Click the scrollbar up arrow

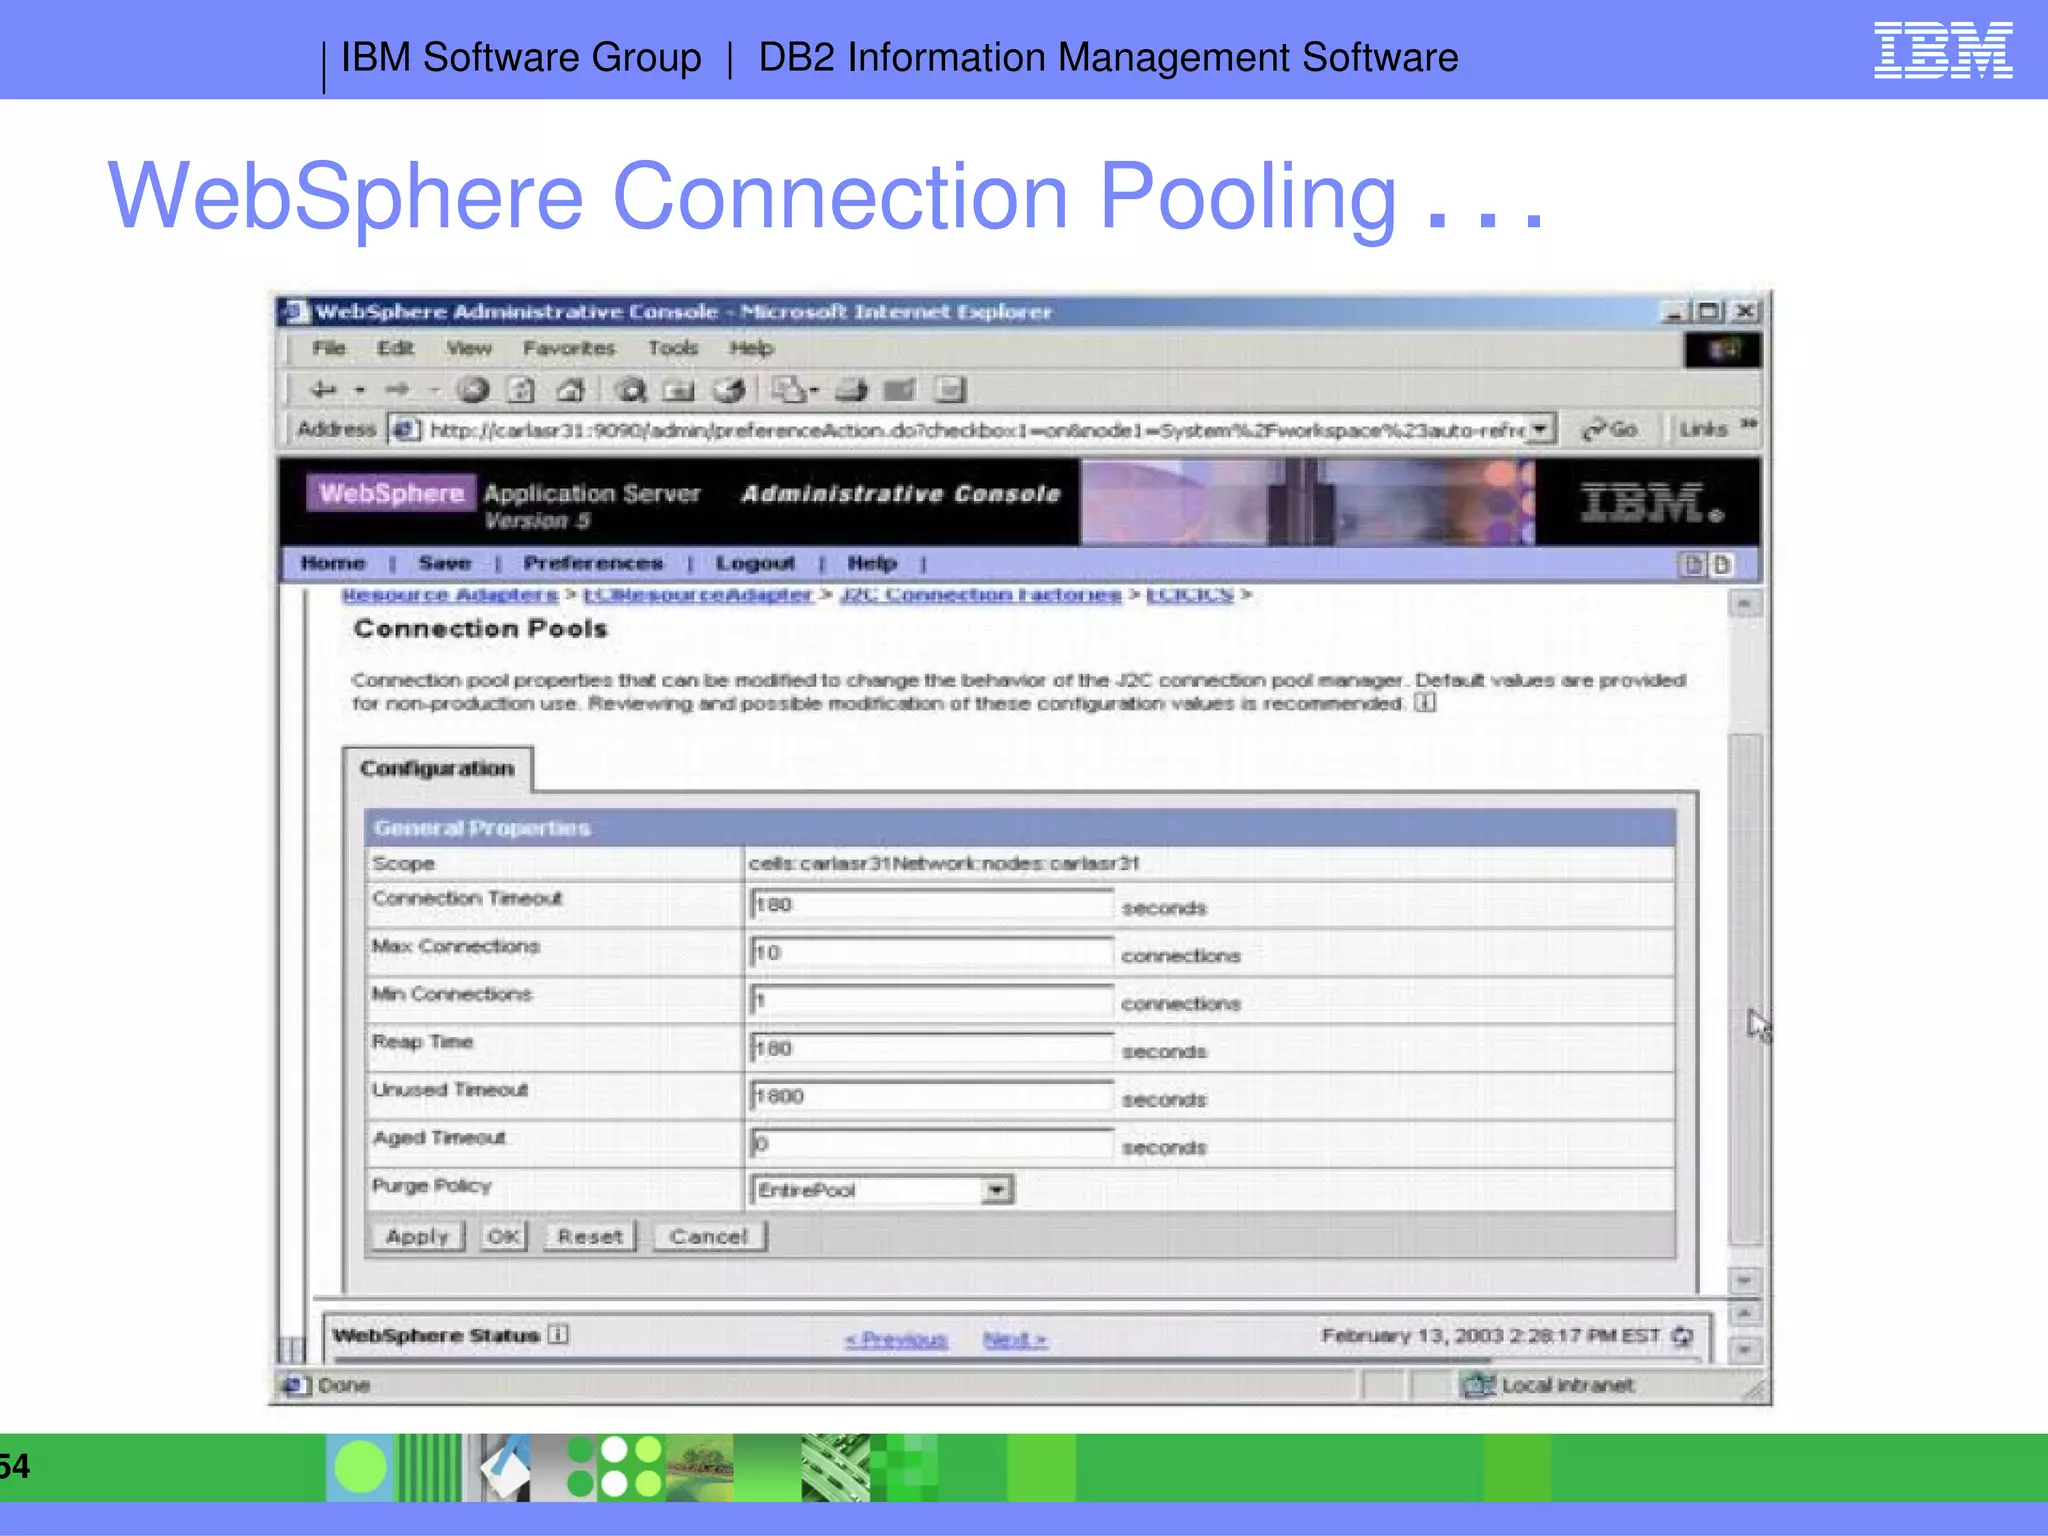pyautogui.click(x=1745, y=603)
